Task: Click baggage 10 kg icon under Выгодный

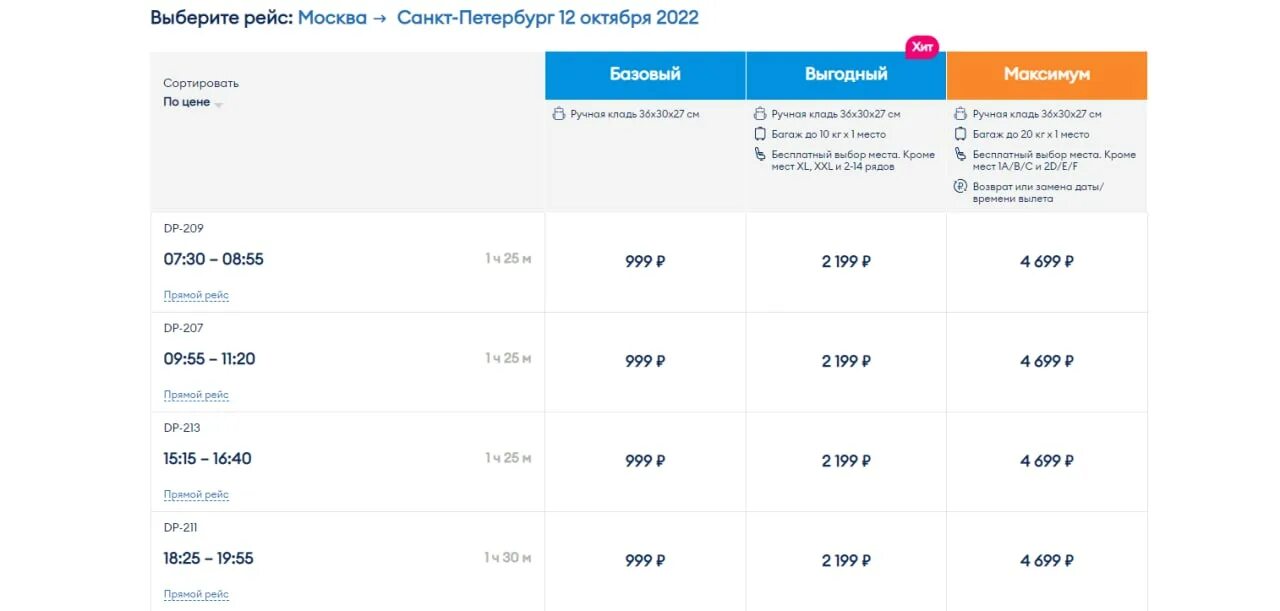Action: pyautogui.click(x=760, y=134)
